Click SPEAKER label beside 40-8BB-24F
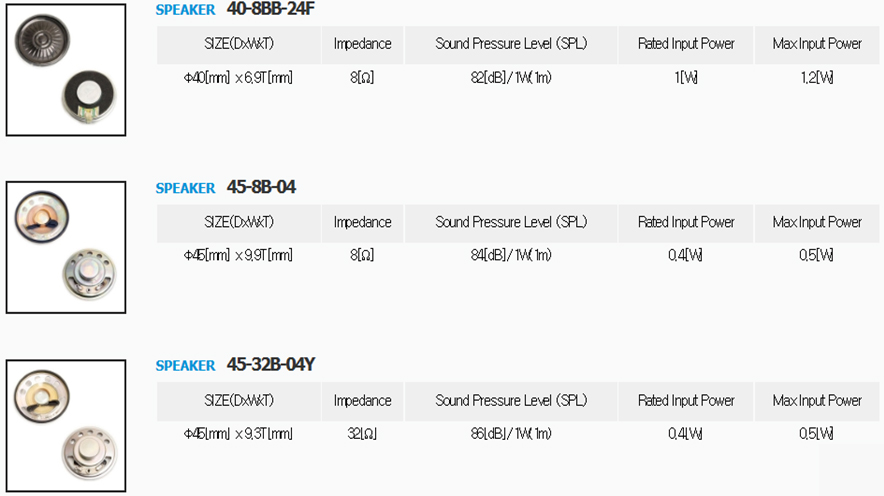 [x=185, y=10]
